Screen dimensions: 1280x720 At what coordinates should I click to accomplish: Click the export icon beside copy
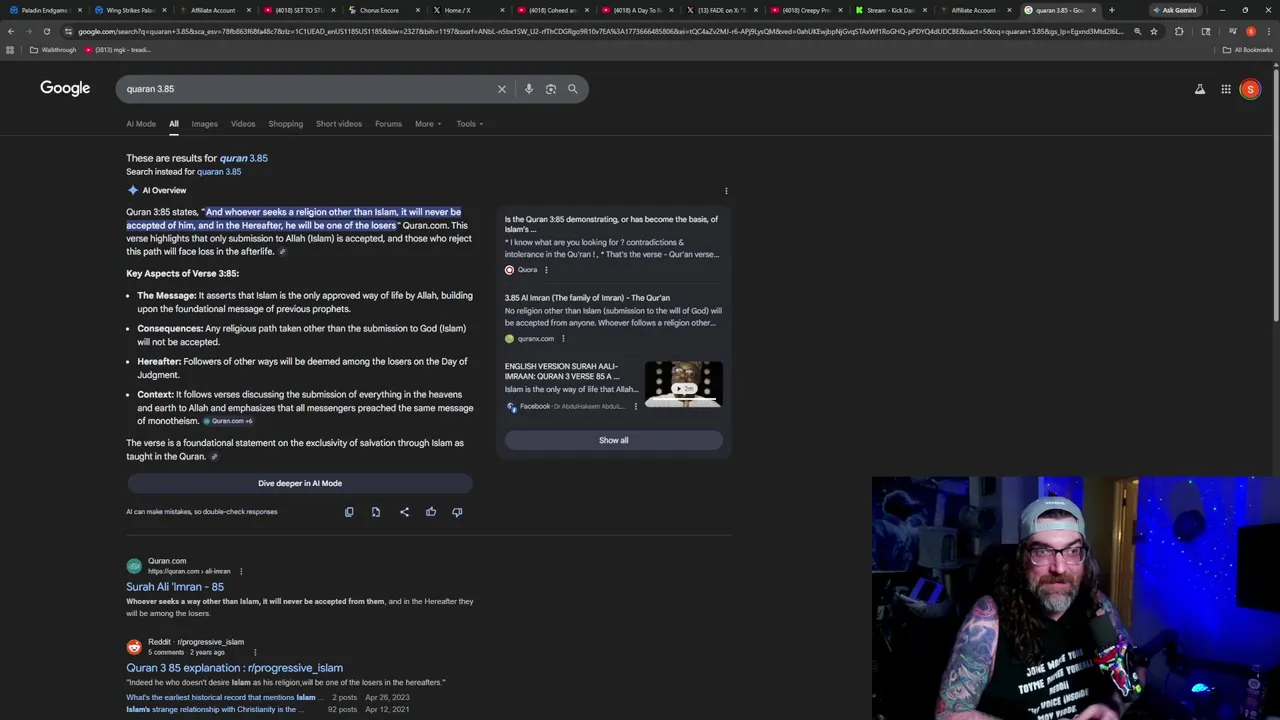click(376, 512)
